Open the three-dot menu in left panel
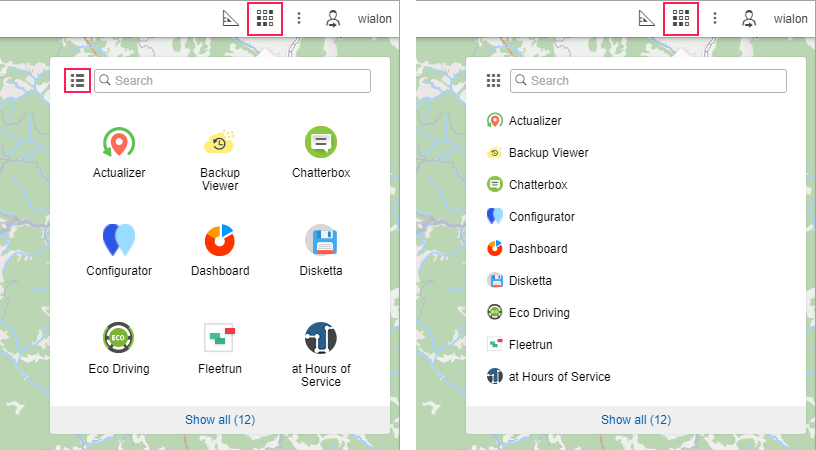The height and width of the screenshot is (450, 816). (x=299, y=19)
